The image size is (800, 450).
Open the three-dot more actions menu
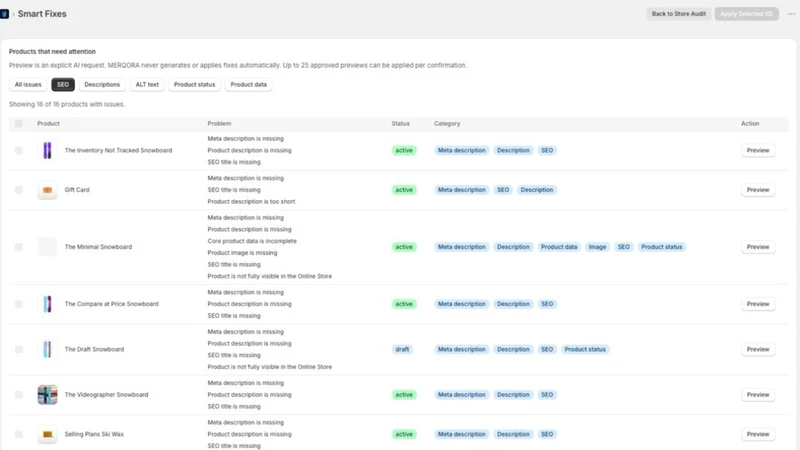coord(791,14)
